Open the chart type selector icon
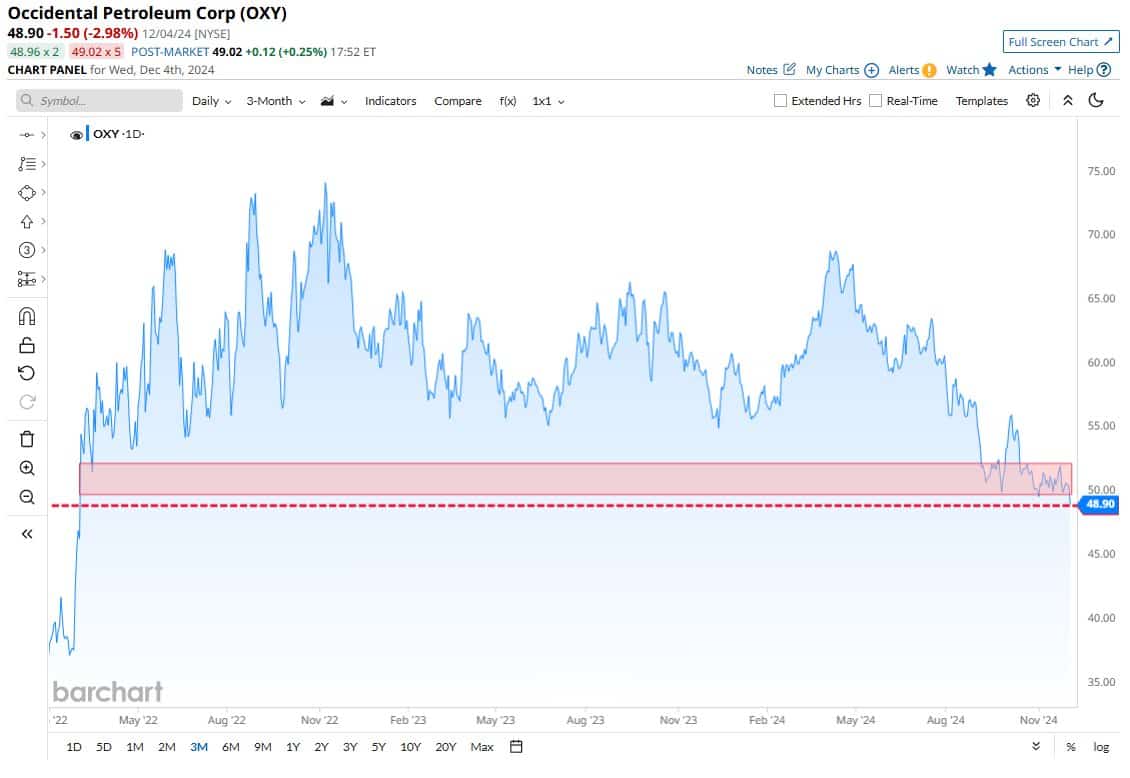Viewport: 1130px width, 778px height. tap(330, 100)
